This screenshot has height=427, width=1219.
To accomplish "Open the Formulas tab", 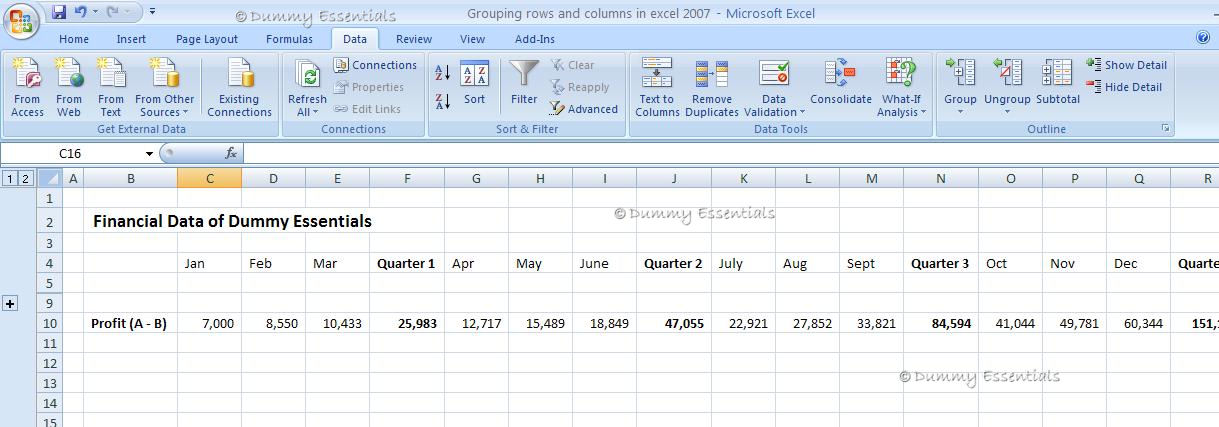I will pos(289,39).
